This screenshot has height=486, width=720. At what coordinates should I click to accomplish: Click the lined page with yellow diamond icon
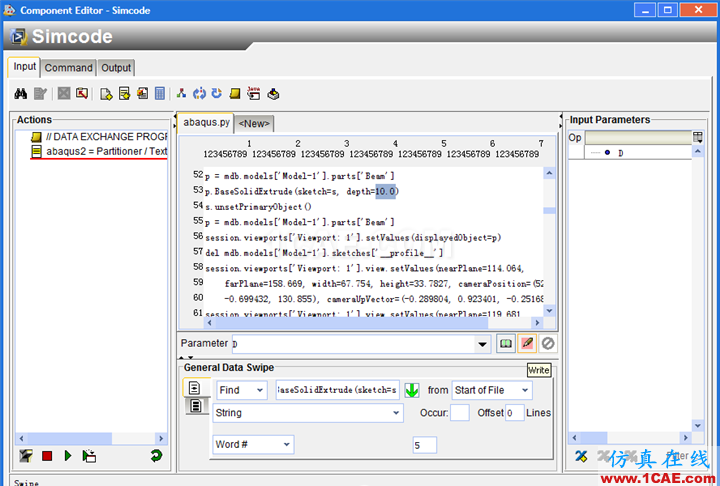[x=124, y=94]
